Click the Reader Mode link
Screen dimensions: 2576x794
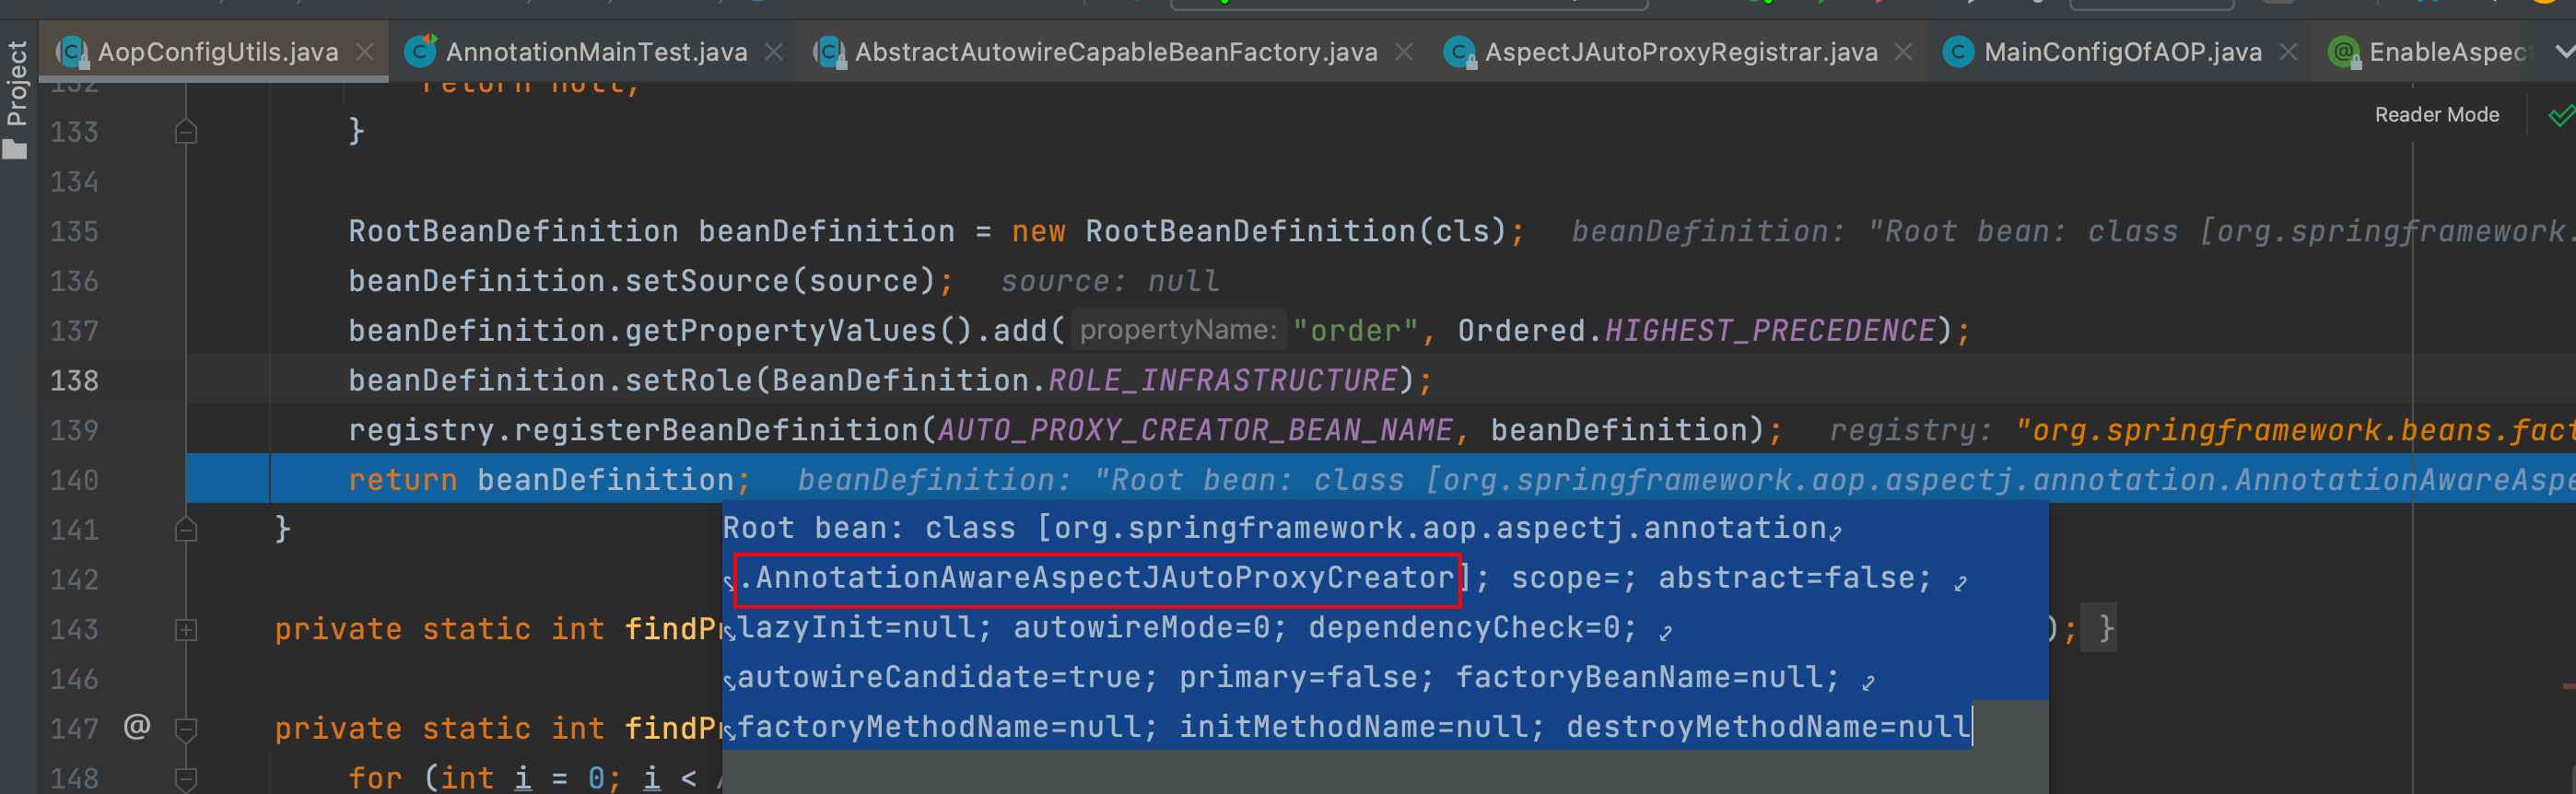tap(2437, 115)
